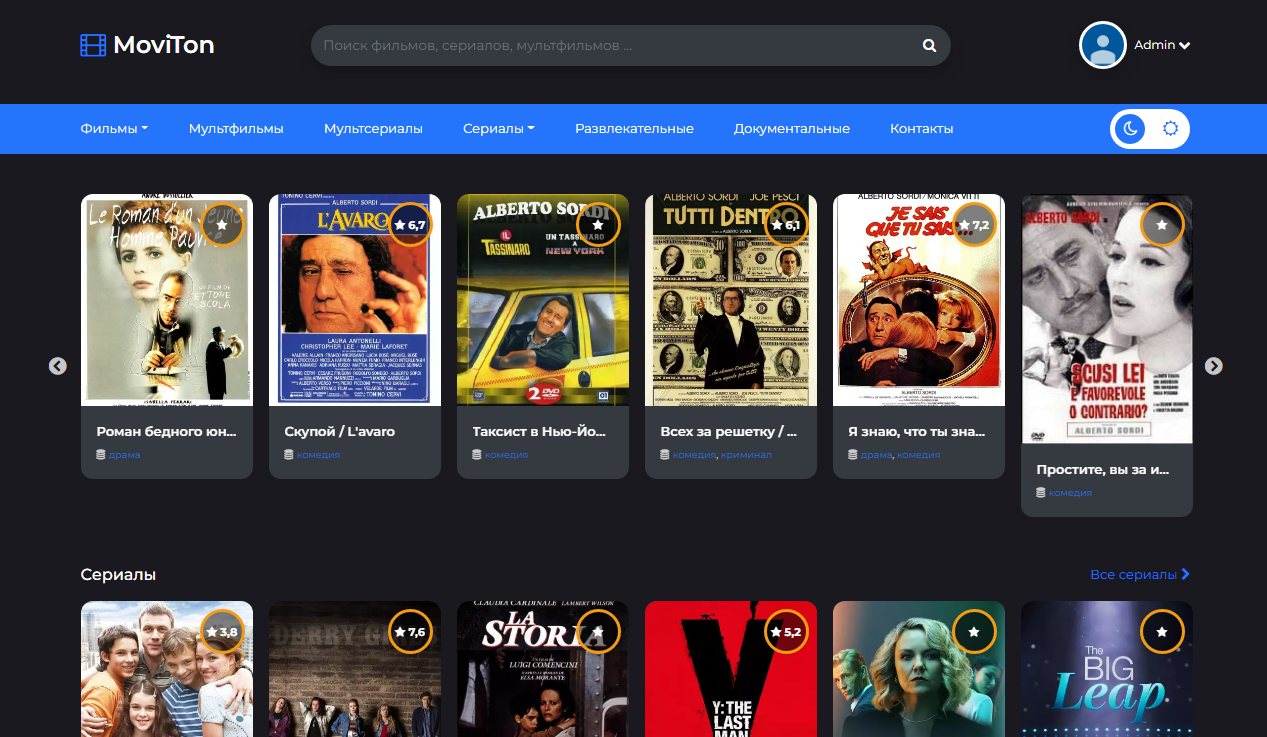Click the star badge on The Big Leap

tap(1162, 632)
